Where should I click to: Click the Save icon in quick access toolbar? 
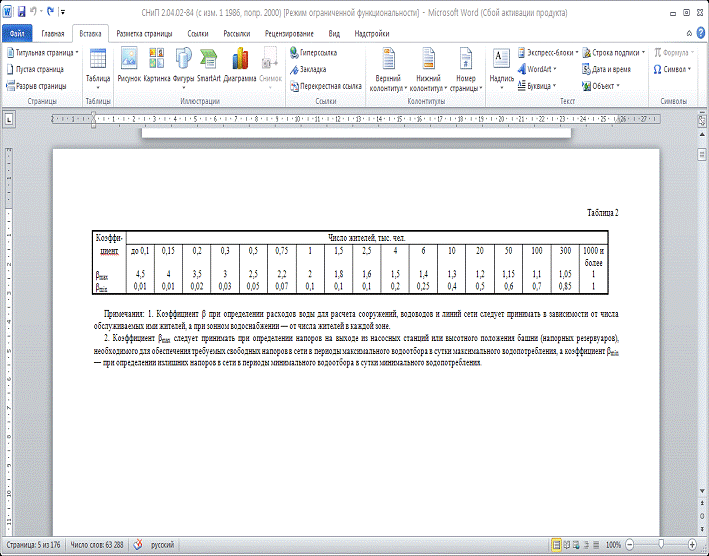point(22,9)
